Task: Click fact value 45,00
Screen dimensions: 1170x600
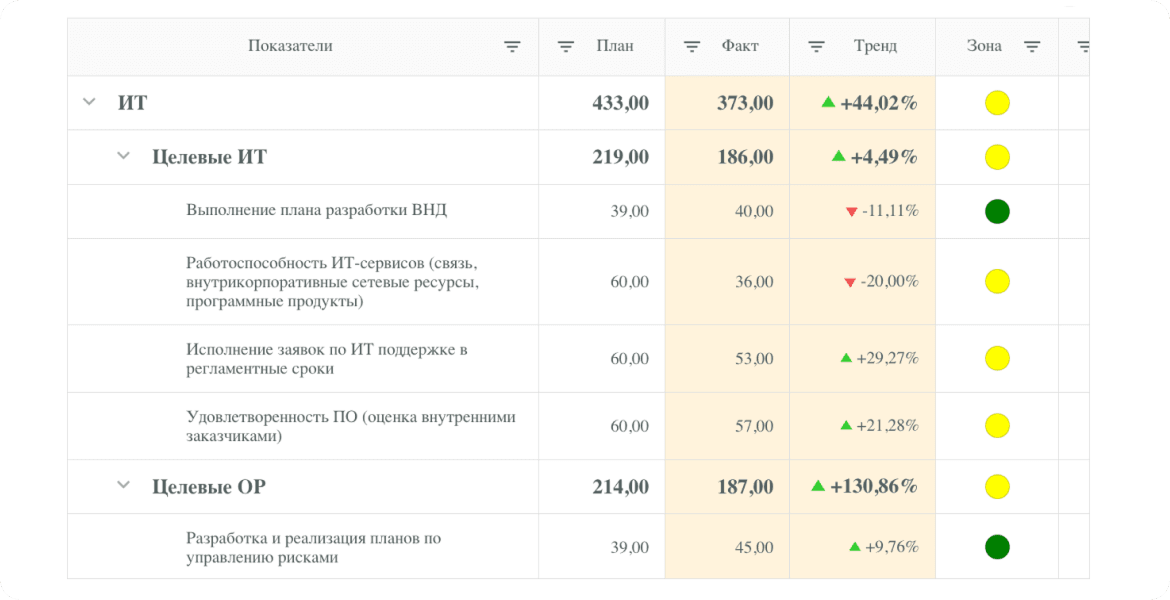Action: click(754, 548)
